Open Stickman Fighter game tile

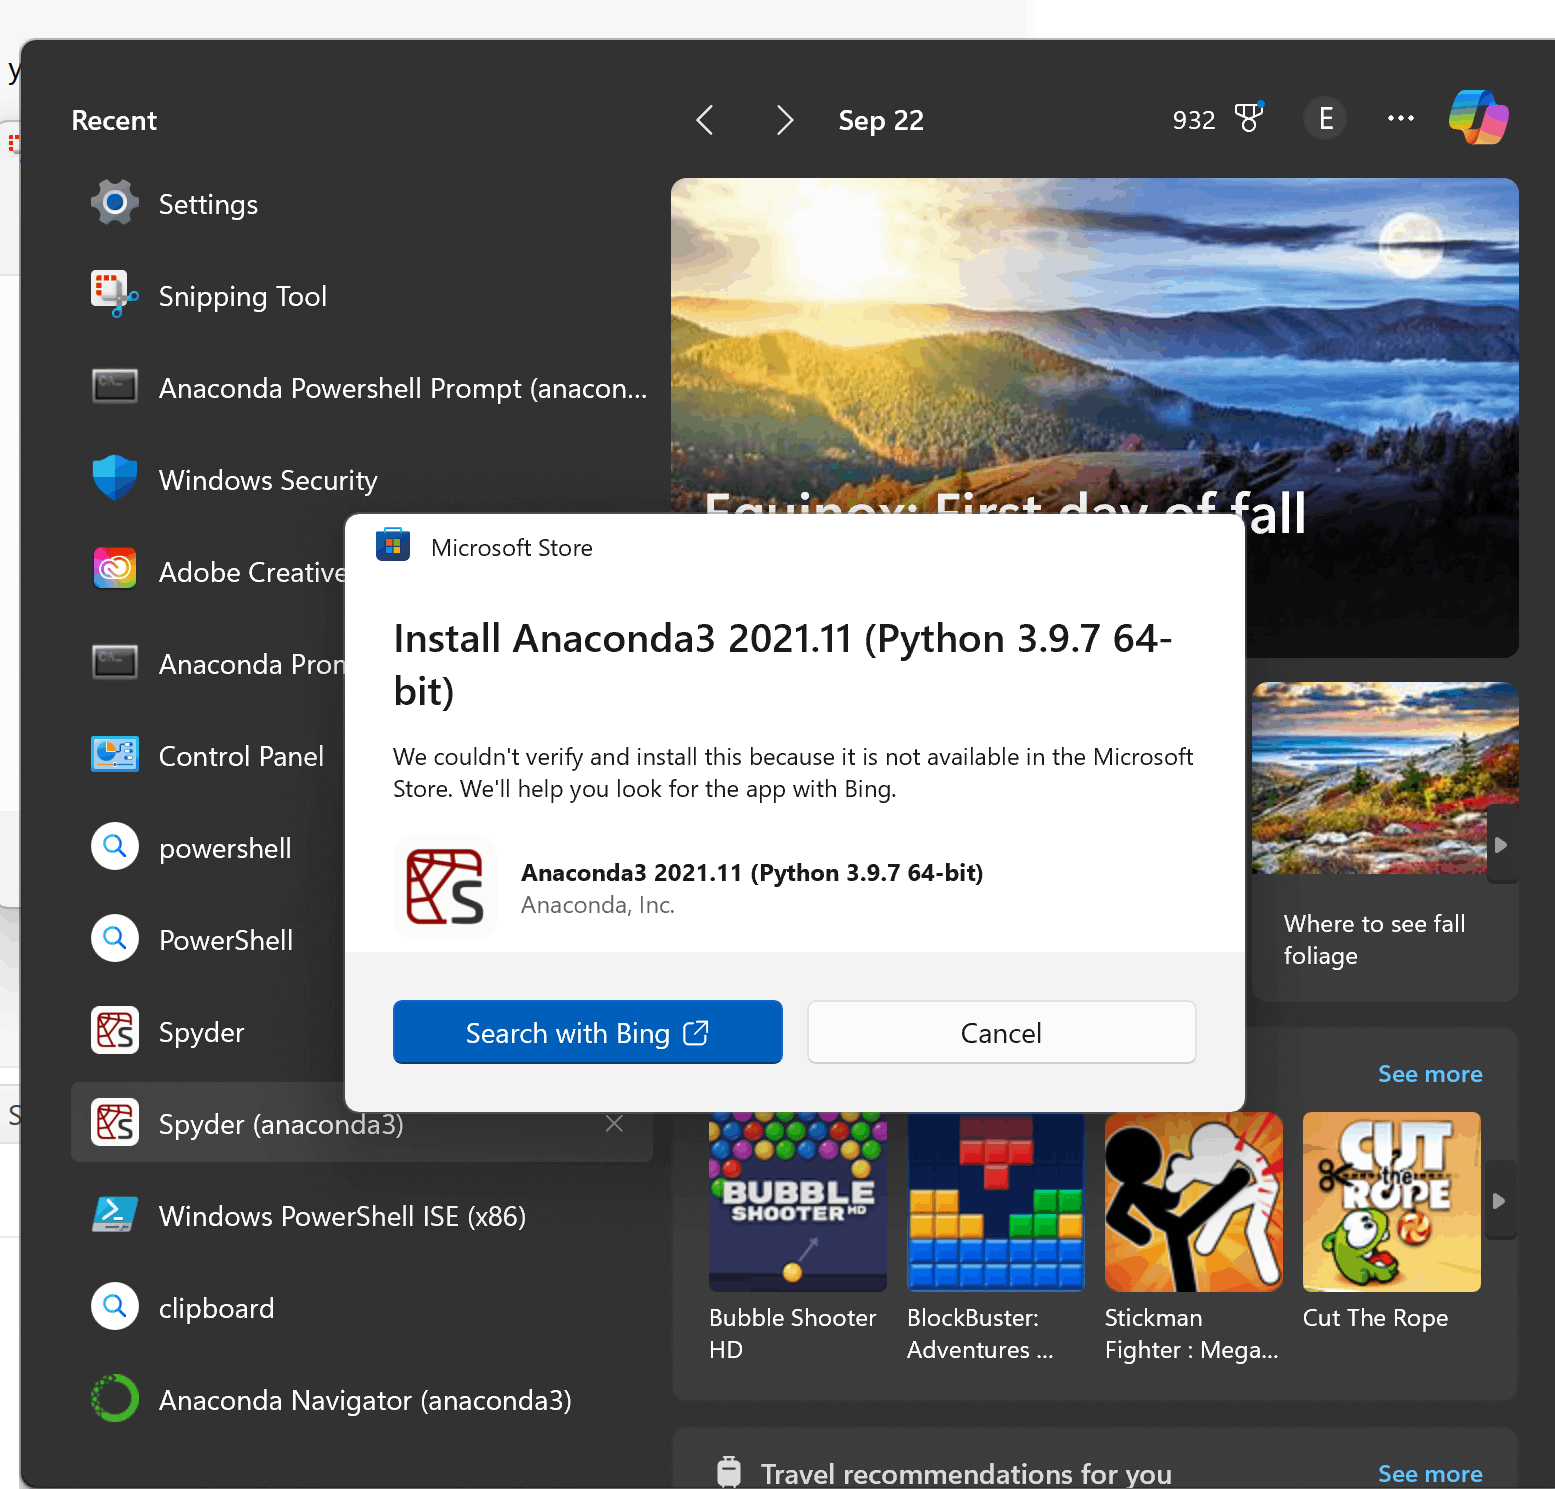pos(1193,1238)
